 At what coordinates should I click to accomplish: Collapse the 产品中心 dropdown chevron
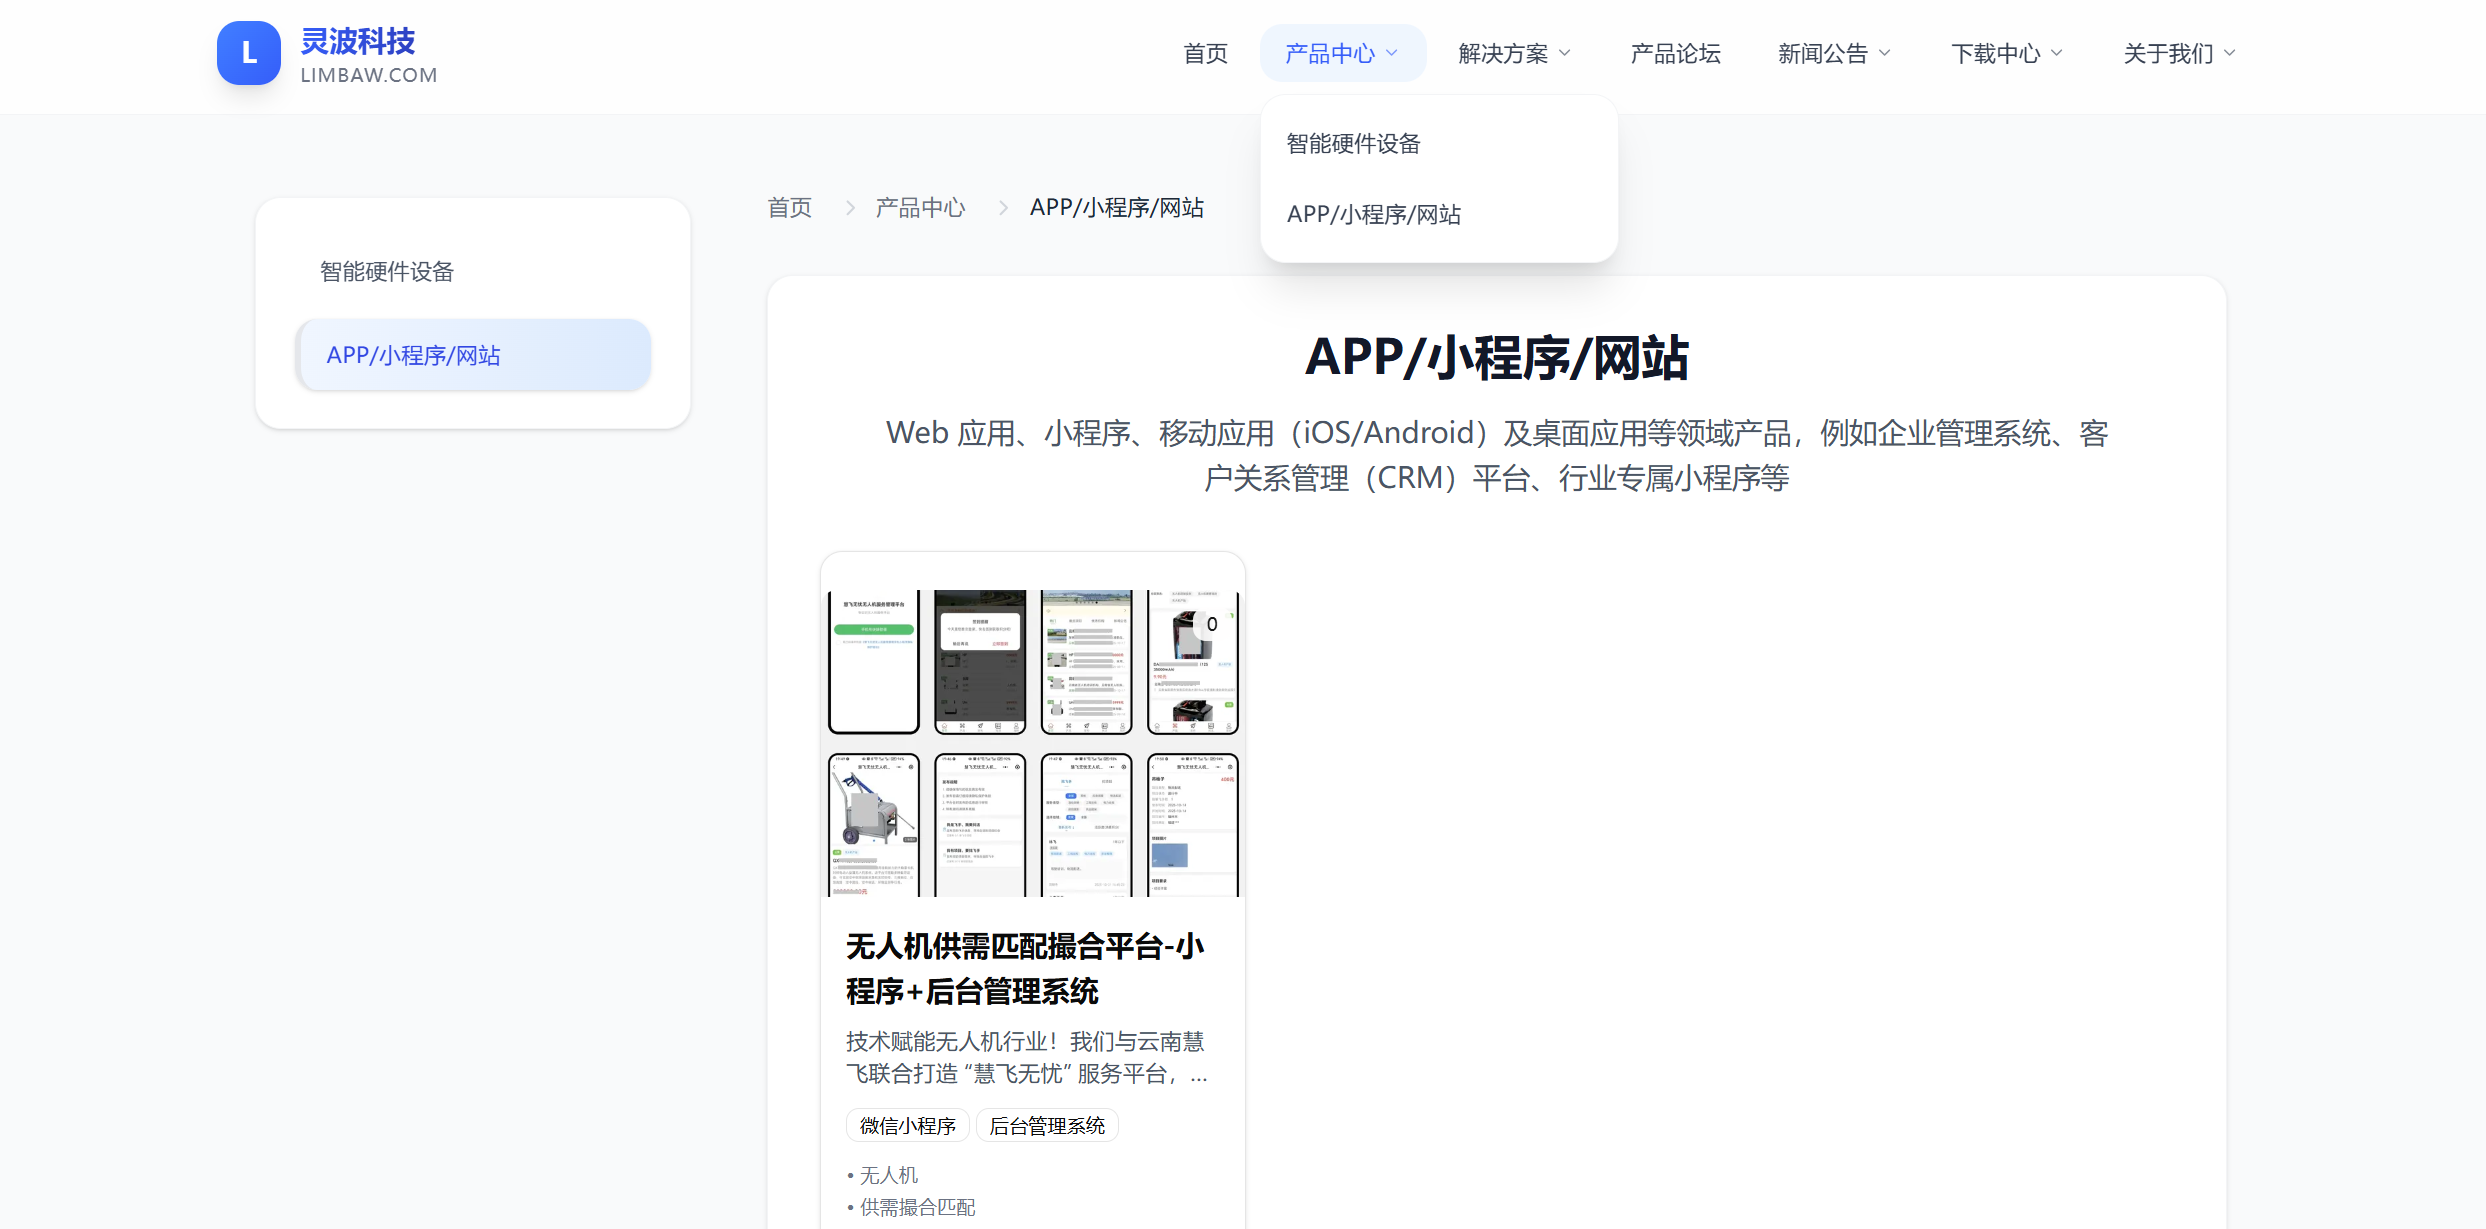coord(1392,54)
